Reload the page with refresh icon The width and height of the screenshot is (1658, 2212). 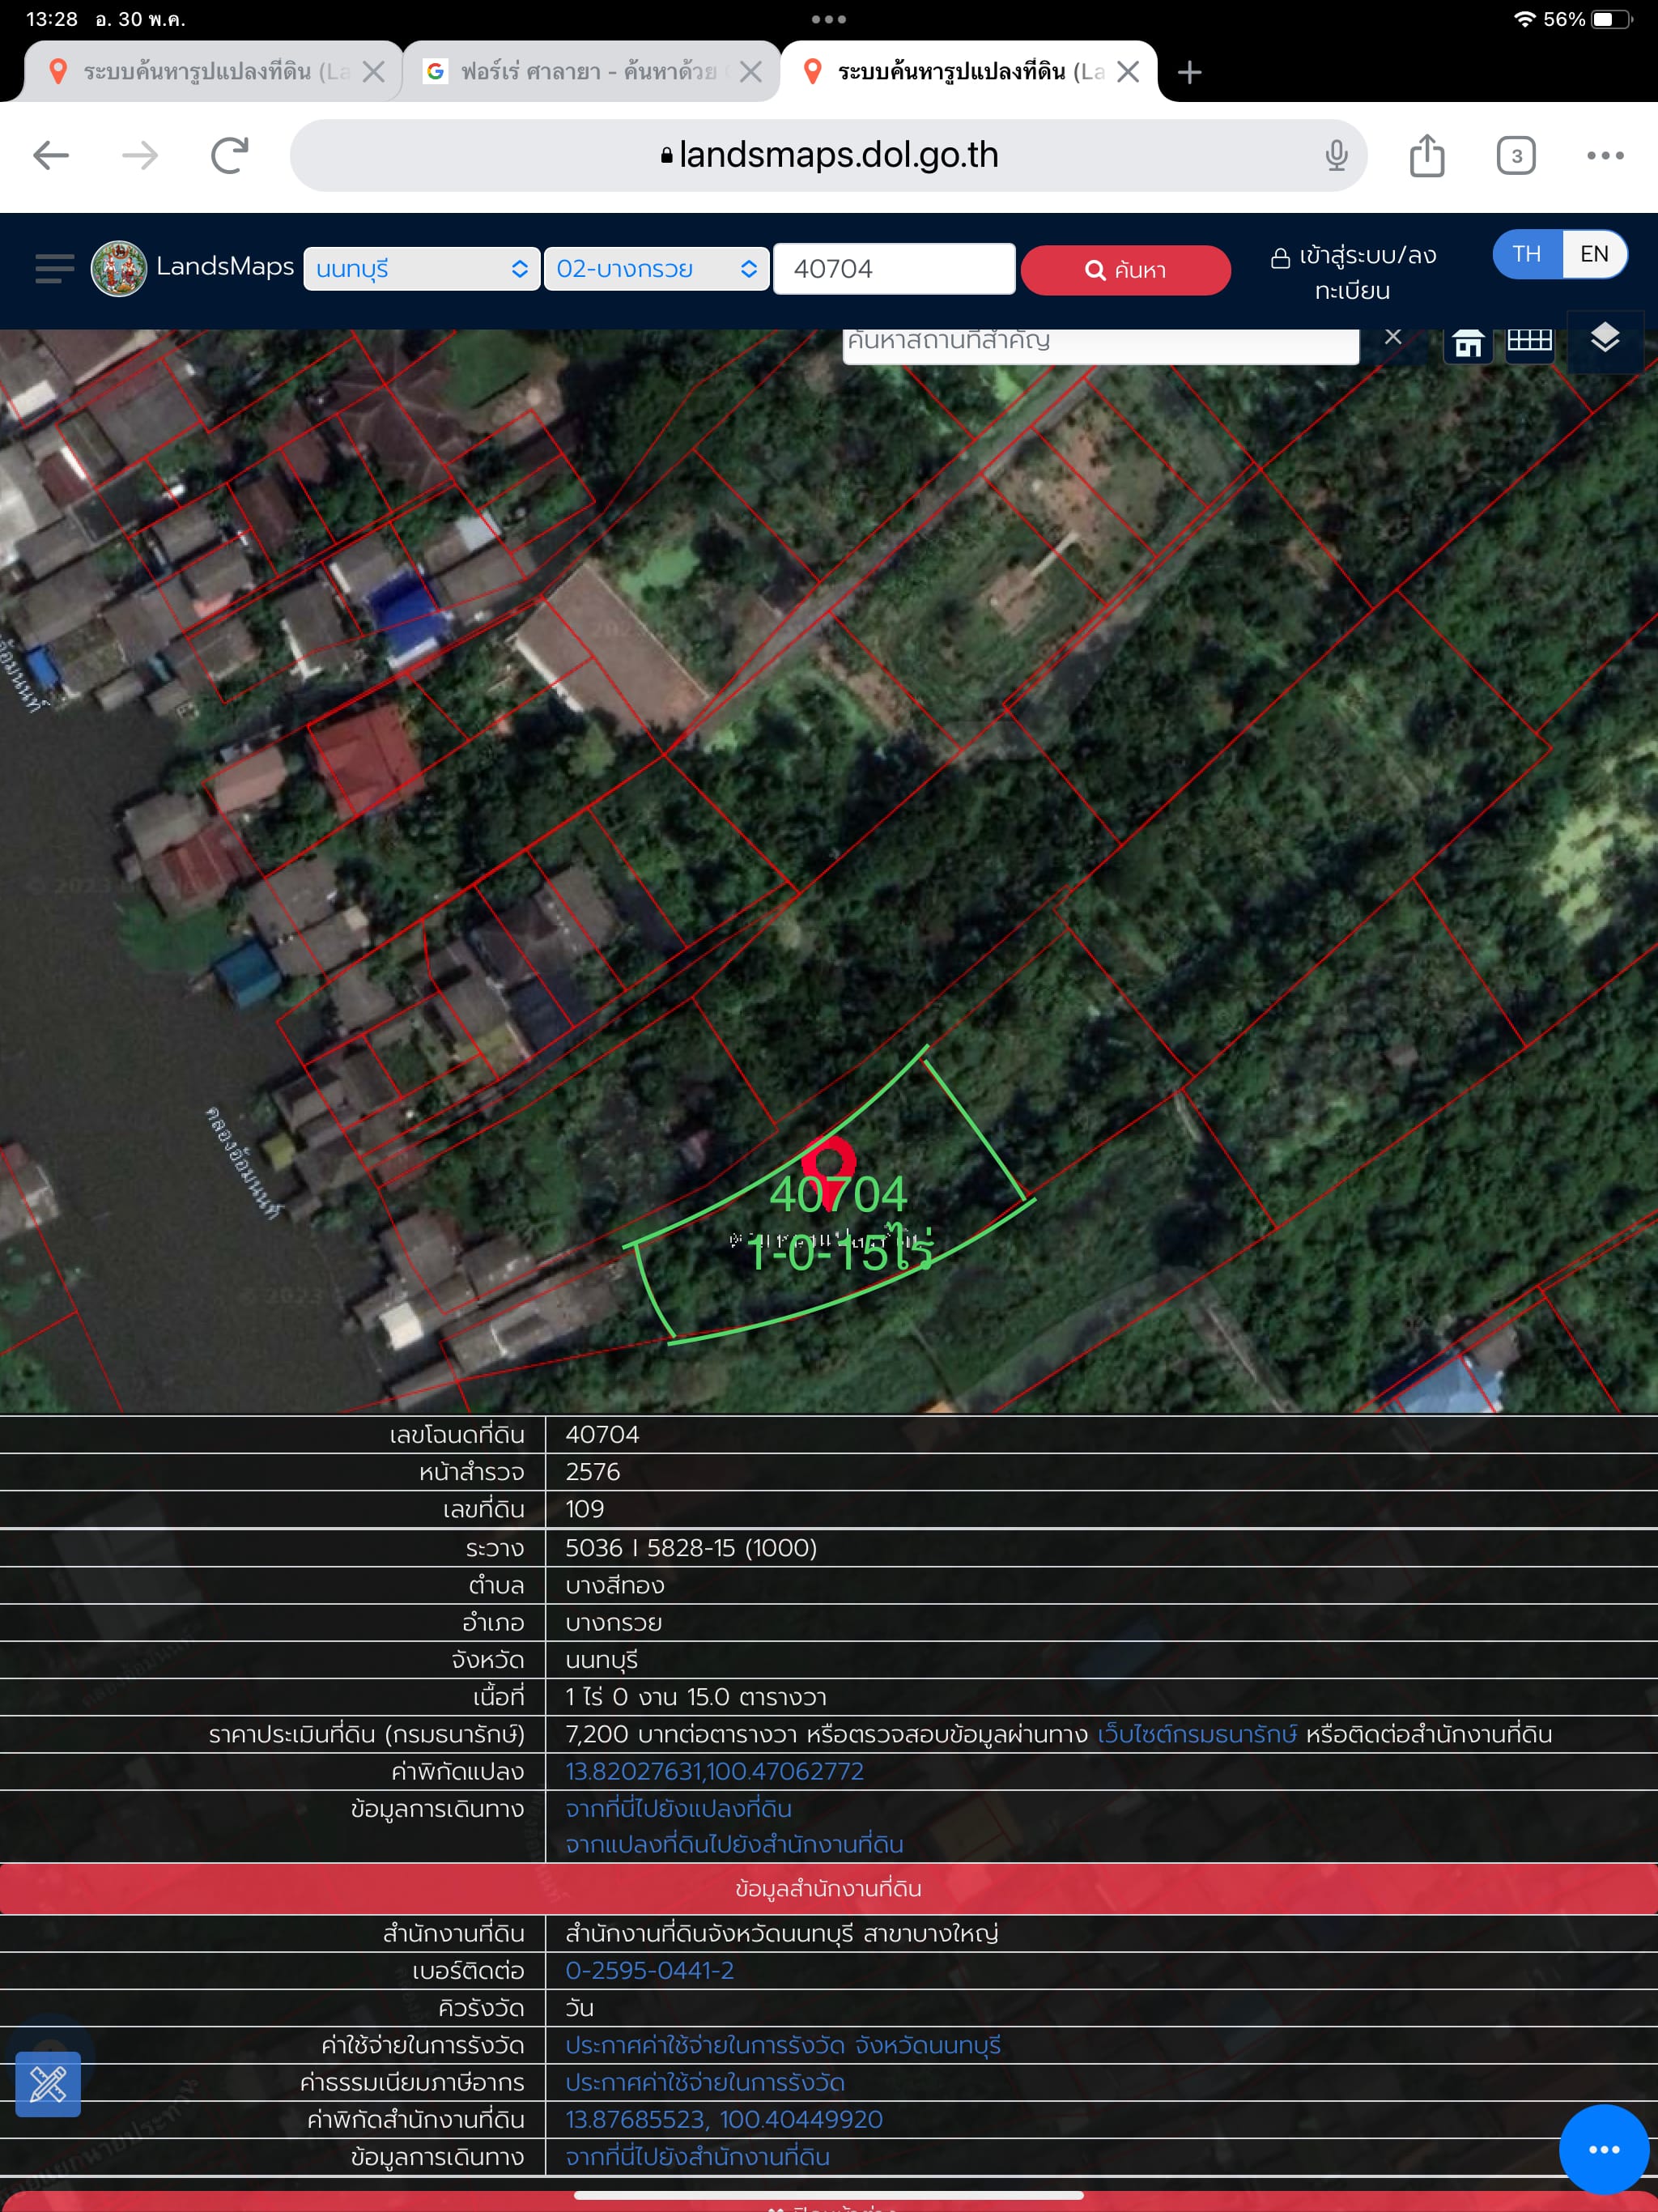click(x=230, y=155)
